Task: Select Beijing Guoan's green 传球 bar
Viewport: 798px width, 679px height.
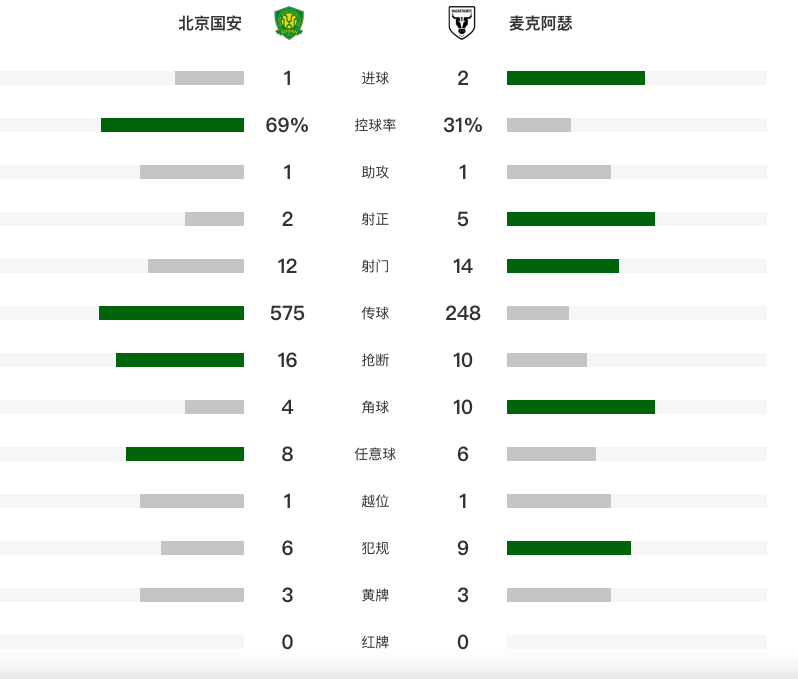Action: pyautogui.click(x=171, y=313)
